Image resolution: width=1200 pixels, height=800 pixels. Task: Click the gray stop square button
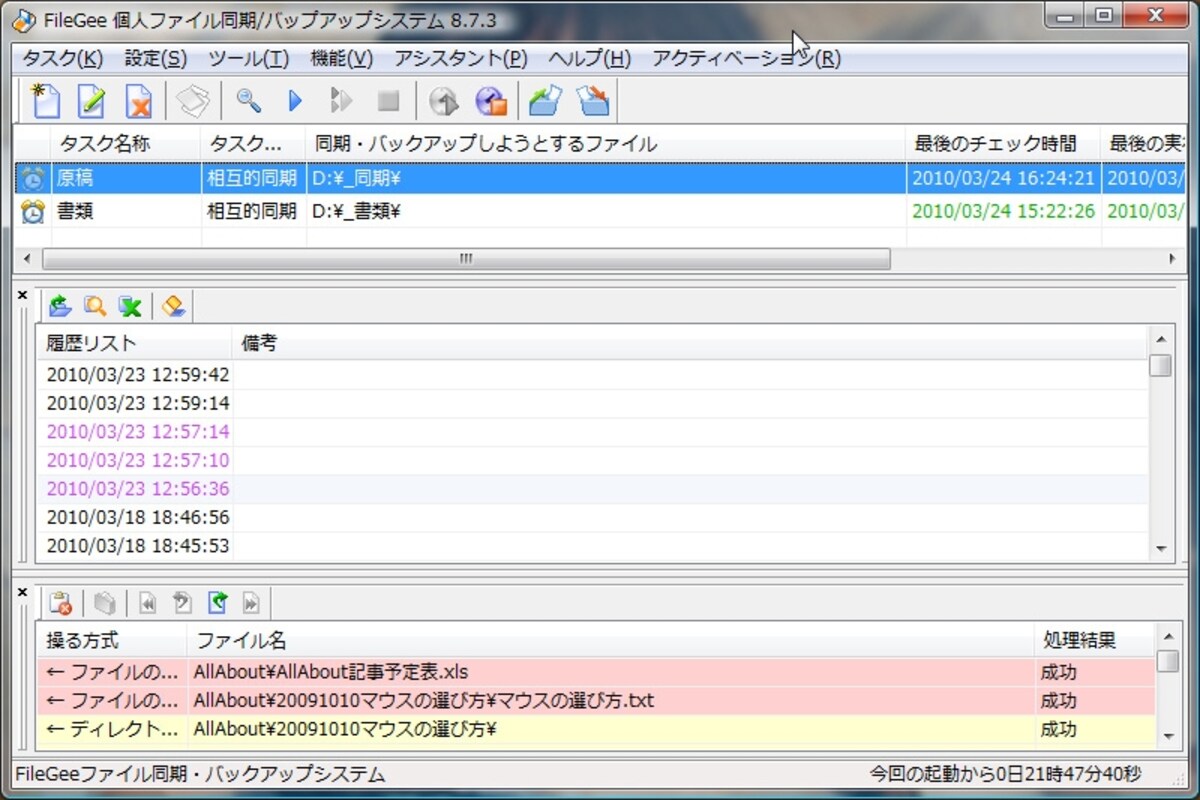[388, 101]
